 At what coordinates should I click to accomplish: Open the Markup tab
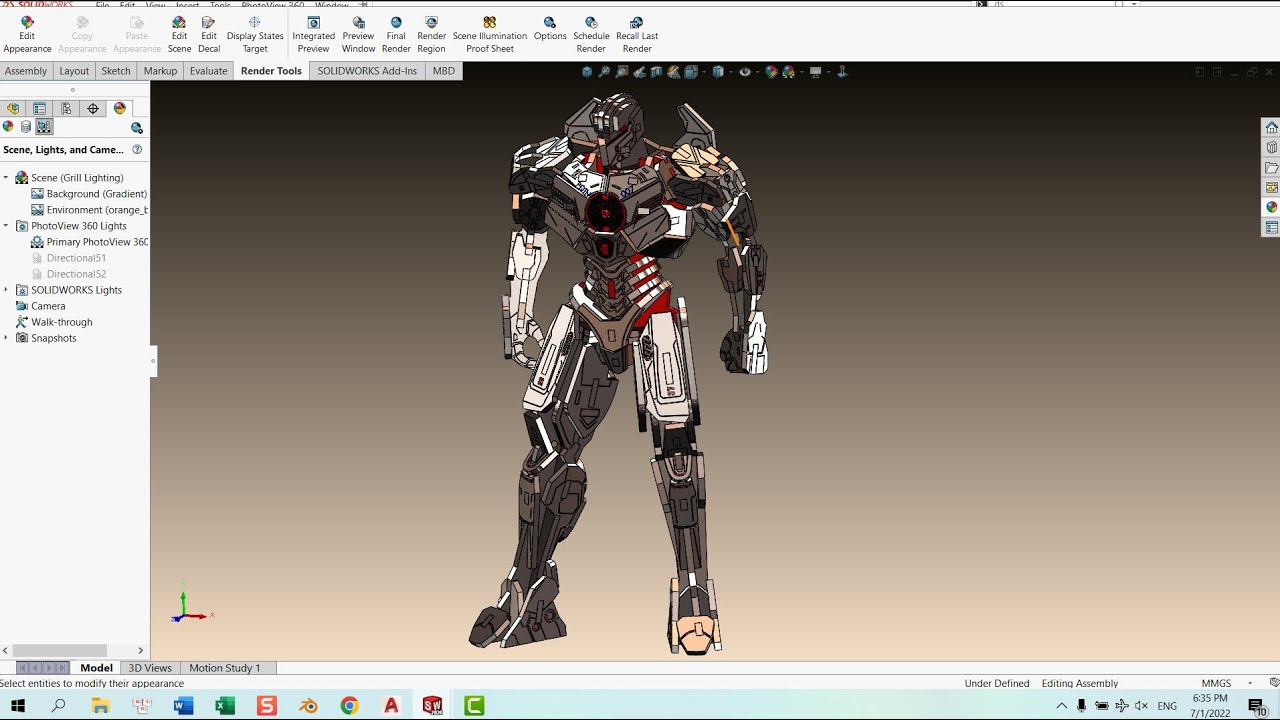[160, 71]
